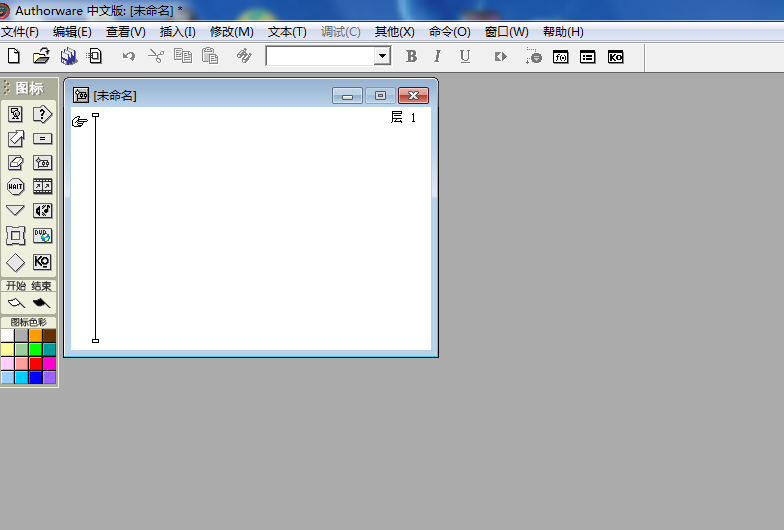The width and height of the screenshot is (784, 530).
Task: Select the Display icon in the palette
Action: (16, 114)
